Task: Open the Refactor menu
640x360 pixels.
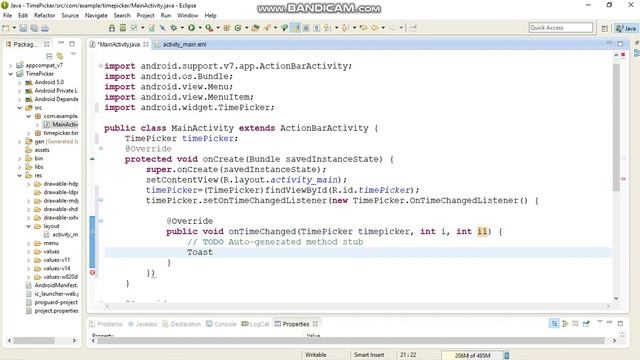Action: click(44, 16)
